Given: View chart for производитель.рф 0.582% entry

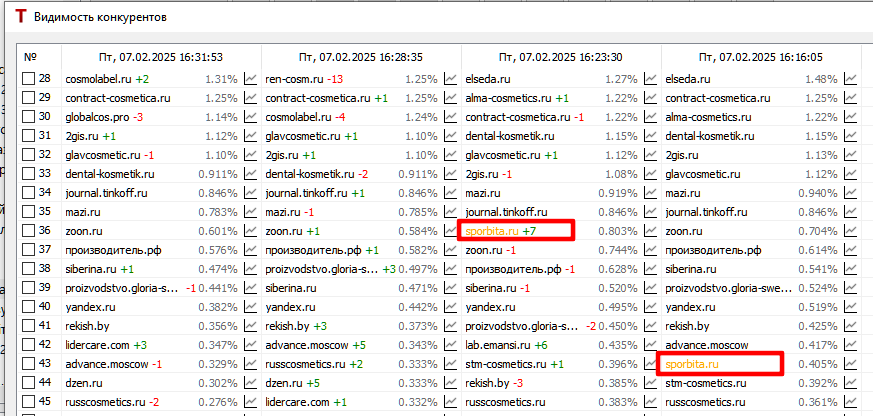Looking at the screenshot, I should pos(450,250).
